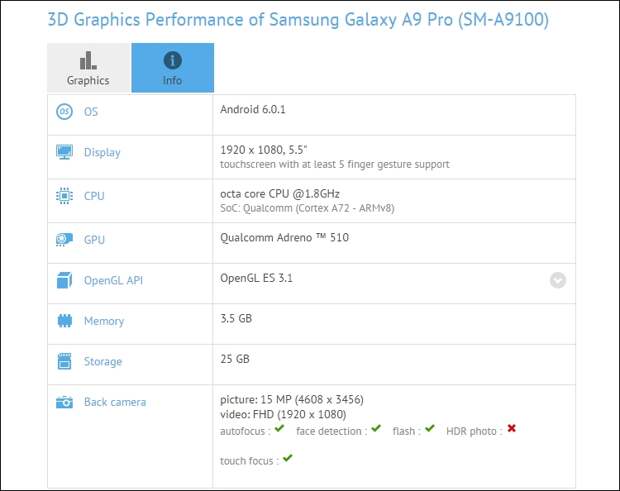Viewport: 620px width, 491px height.
Task: Click the CPU chip icon
Action: click(64, 196)
